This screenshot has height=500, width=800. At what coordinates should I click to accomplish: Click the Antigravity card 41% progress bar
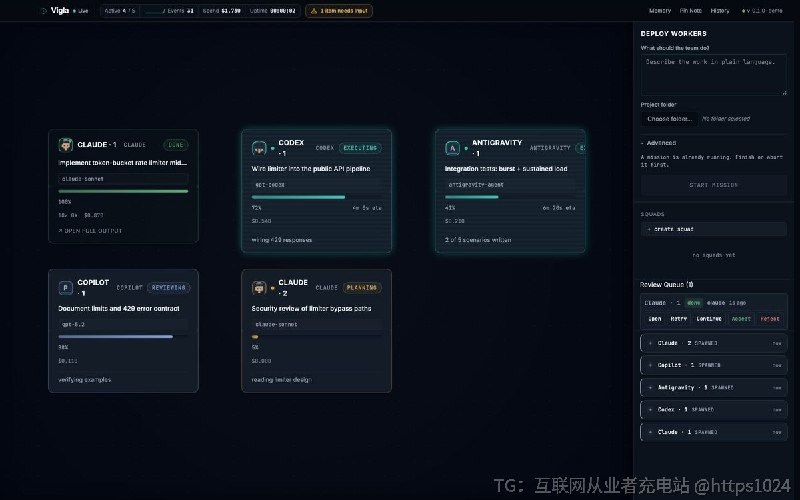click(510, 197)
